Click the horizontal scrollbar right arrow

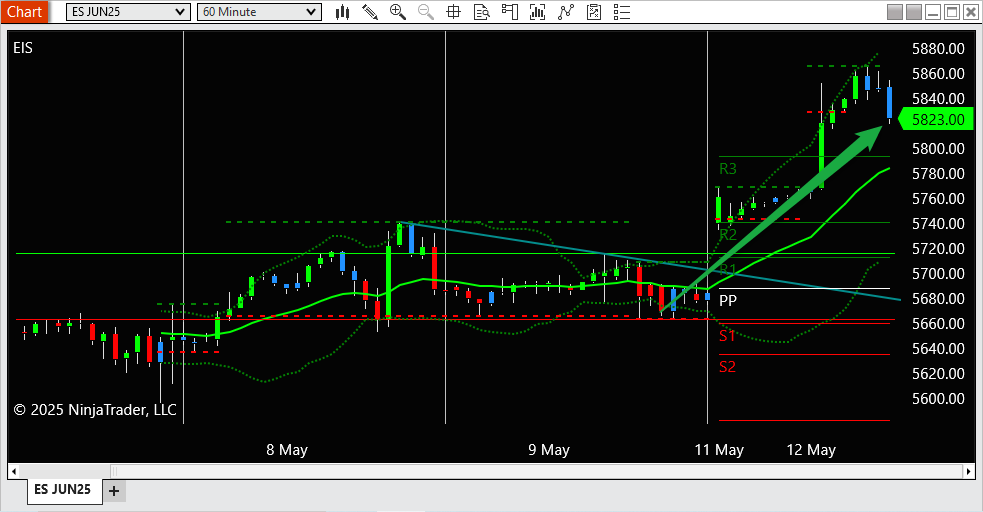[x=969, y=471]
